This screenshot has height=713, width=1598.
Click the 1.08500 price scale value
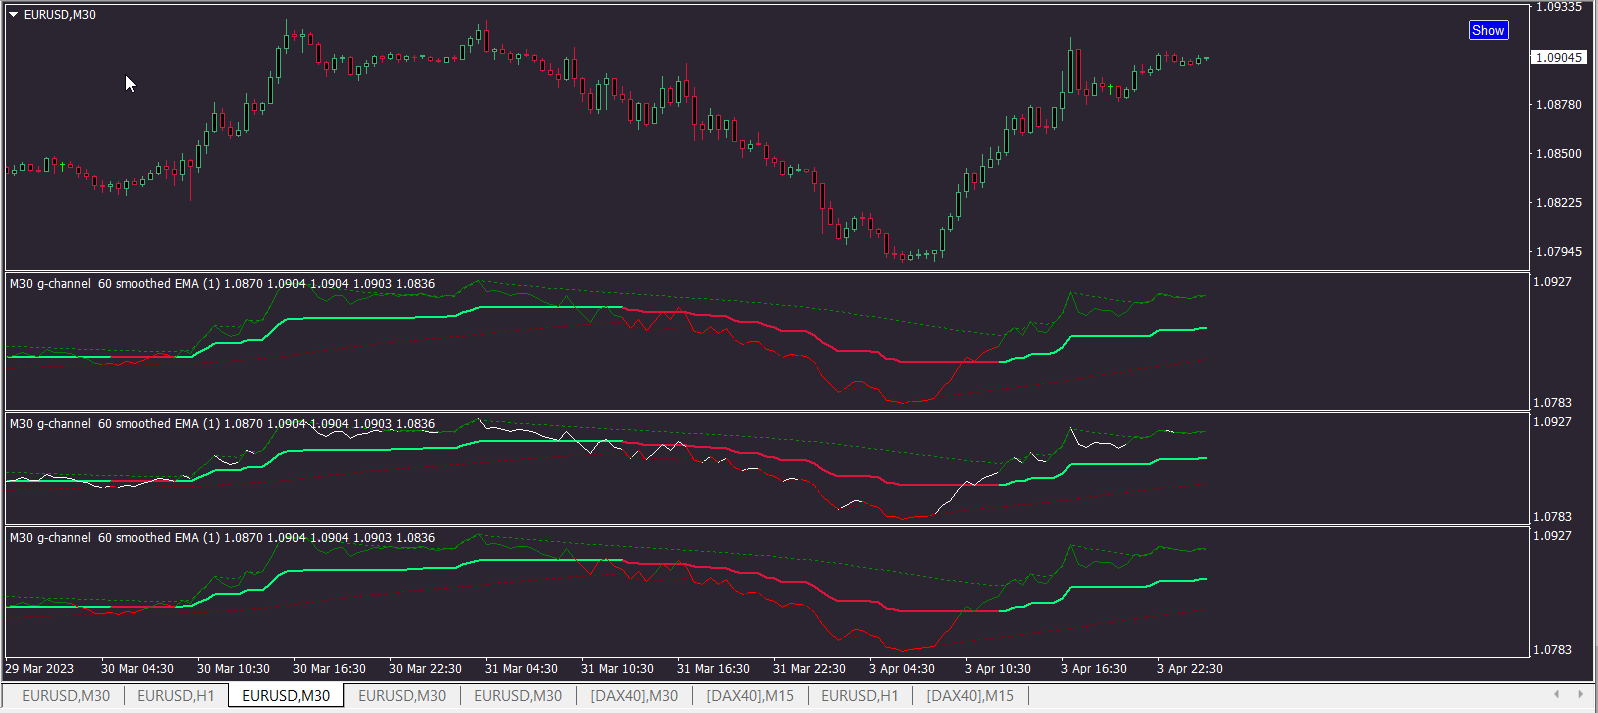[x=1559, y=153]
